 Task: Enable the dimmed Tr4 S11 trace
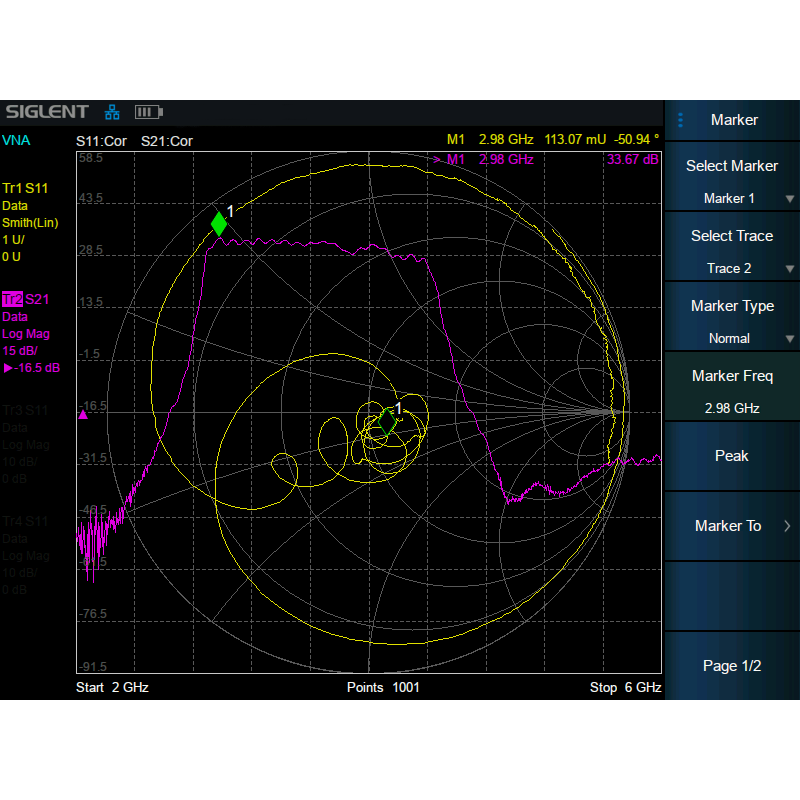coord(26,521)
